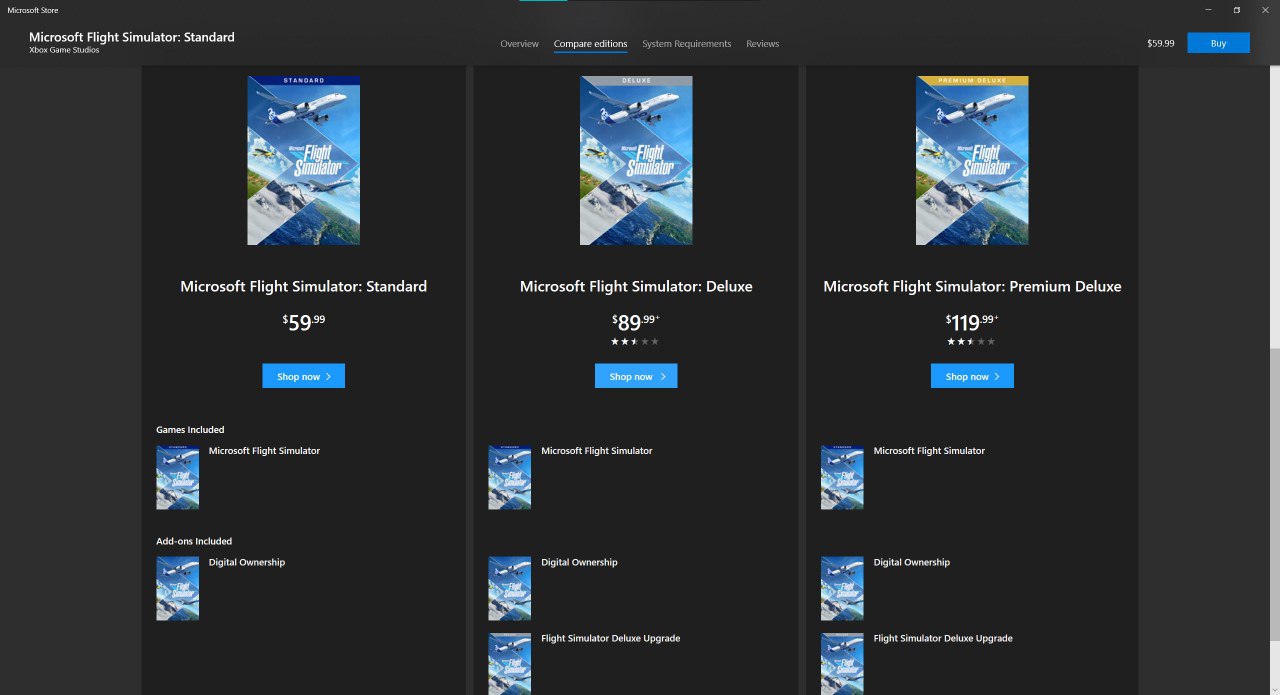Click the $59.99 price in Standard column

[303, 322]
